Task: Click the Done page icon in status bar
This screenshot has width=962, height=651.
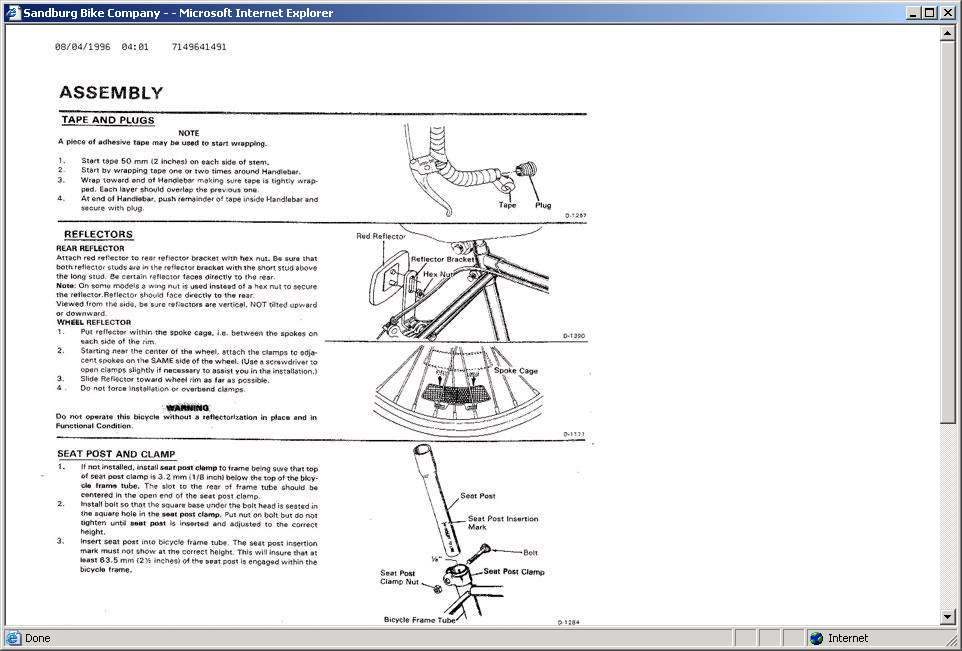Action: tap(13, 638)
